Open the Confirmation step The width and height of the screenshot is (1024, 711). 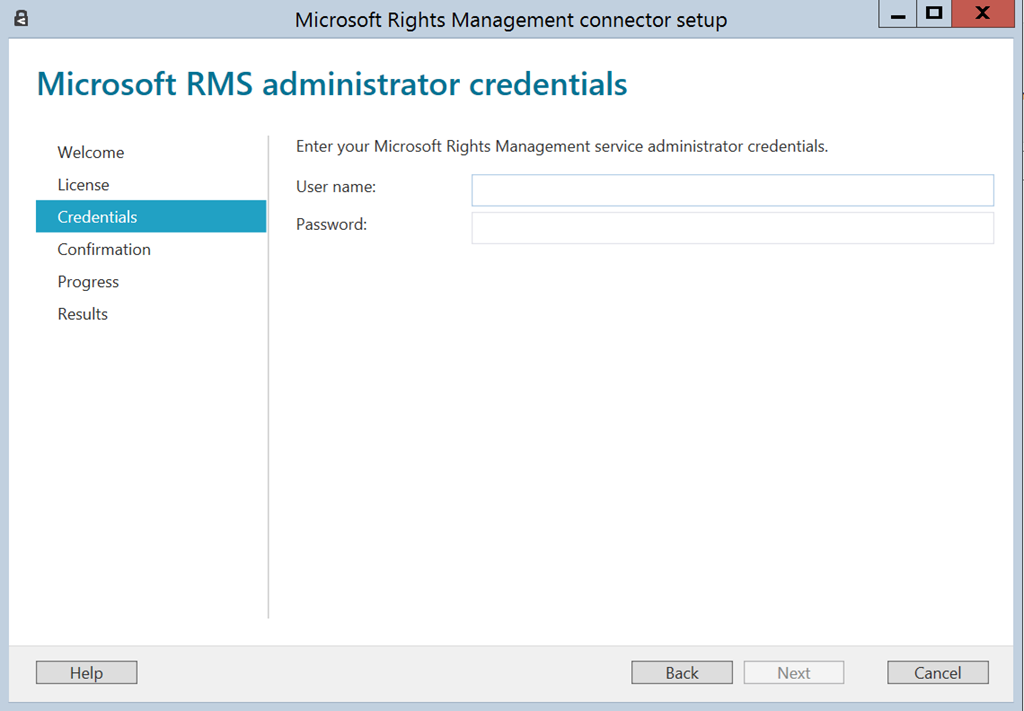(104, 250)
